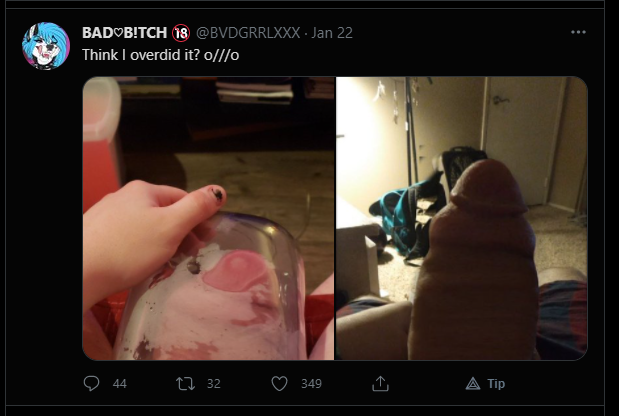Open the right attached photo
The width and height of the screenshot is (619, 416).
click(461, 218)
